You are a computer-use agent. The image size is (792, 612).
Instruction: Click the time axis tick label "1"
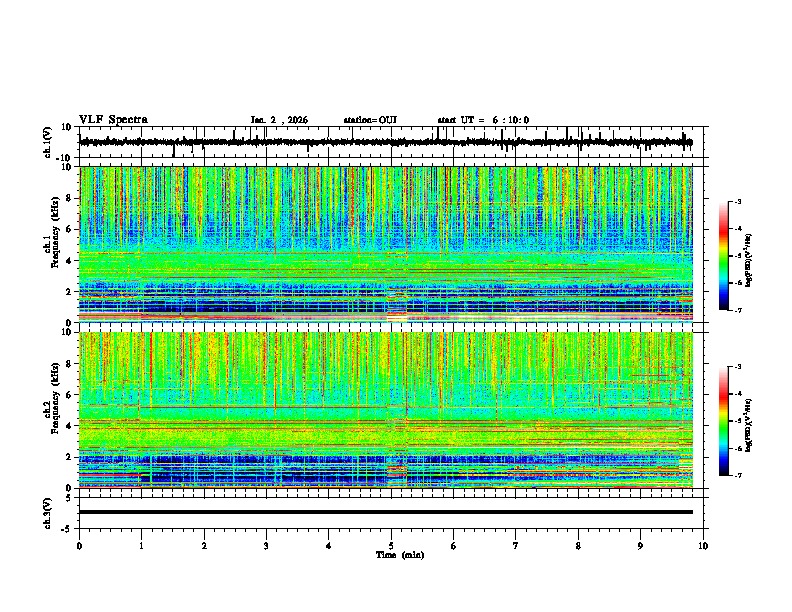[141, 546]
